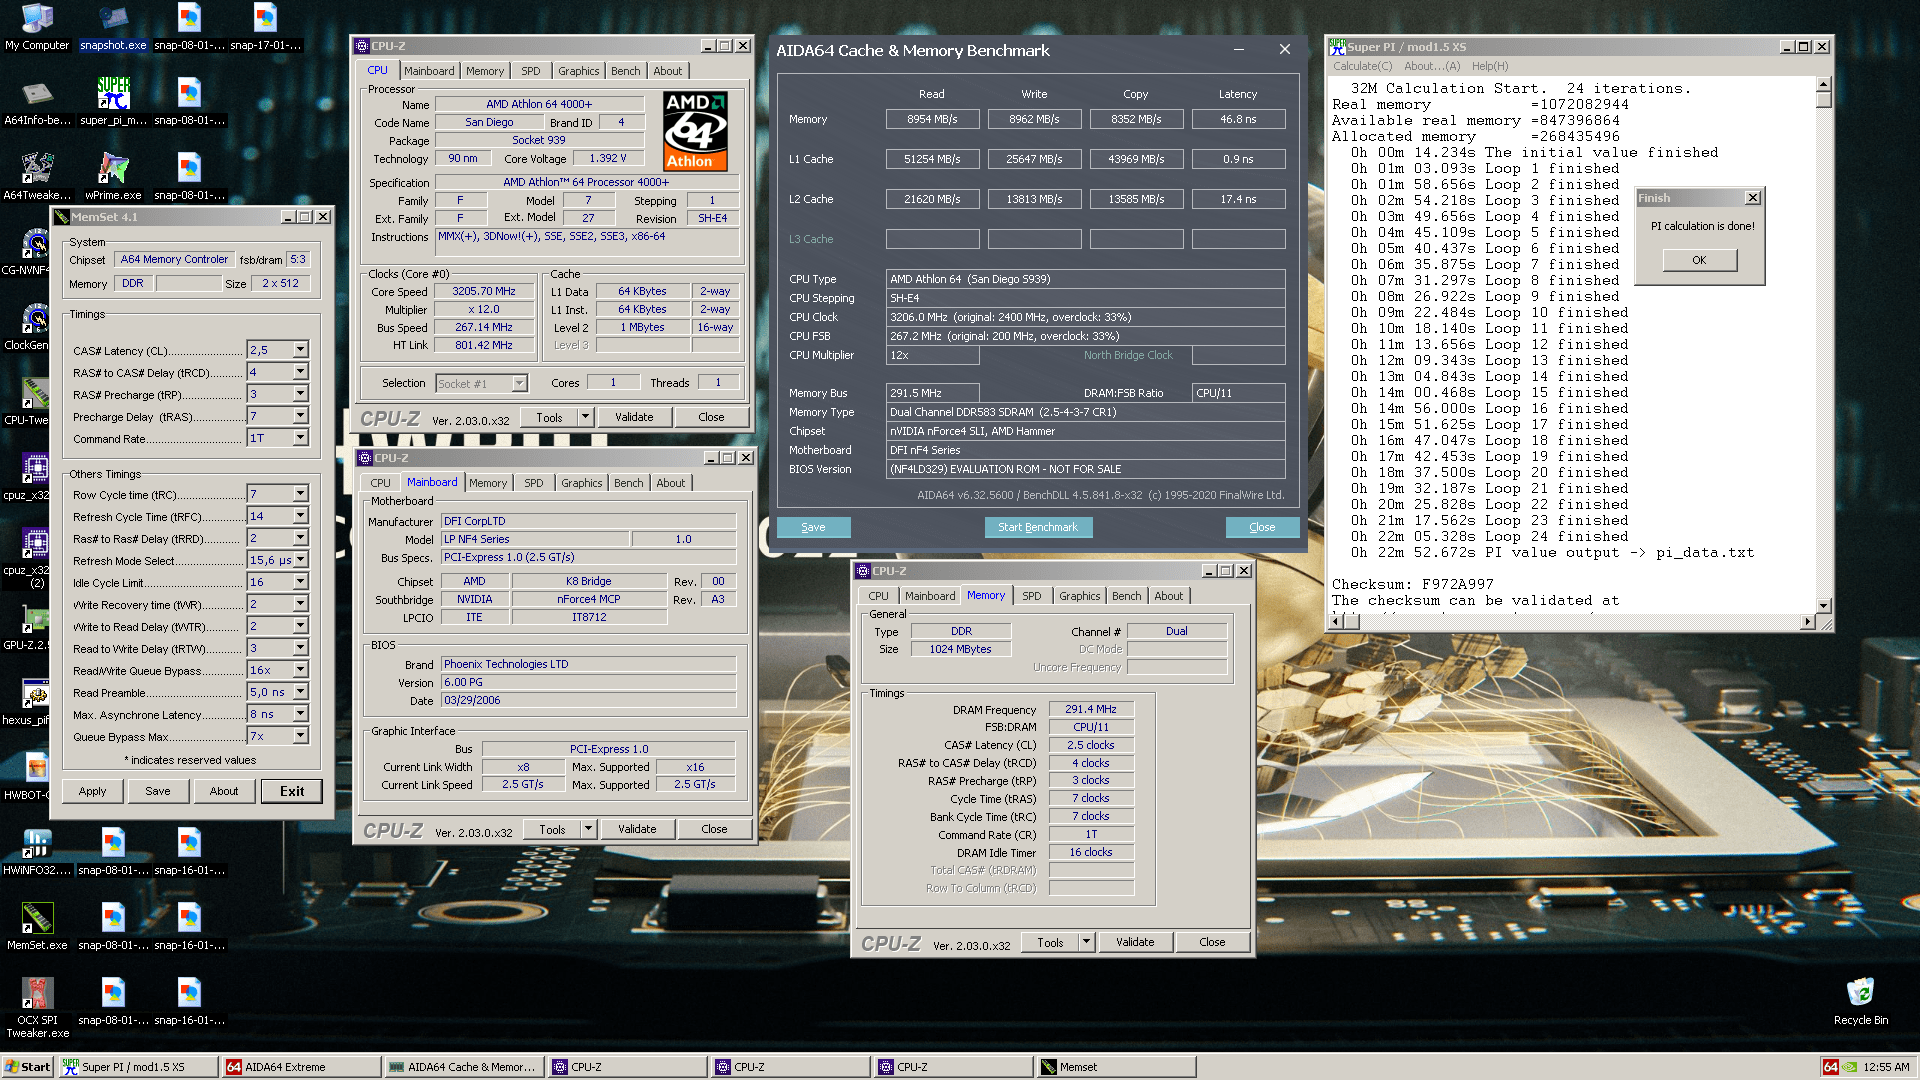Launch the OCX SPI Tweaker.exe desktop icon
The width and height of the screenshot is (1920, 1080).
[37, 1008]
